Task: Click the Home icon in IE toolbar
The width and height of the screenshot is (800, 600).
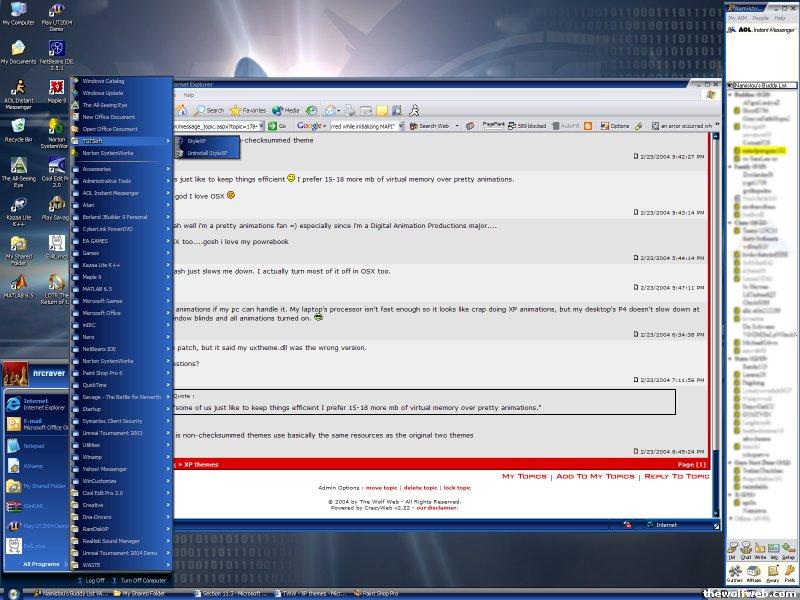Action: point(183,110)
